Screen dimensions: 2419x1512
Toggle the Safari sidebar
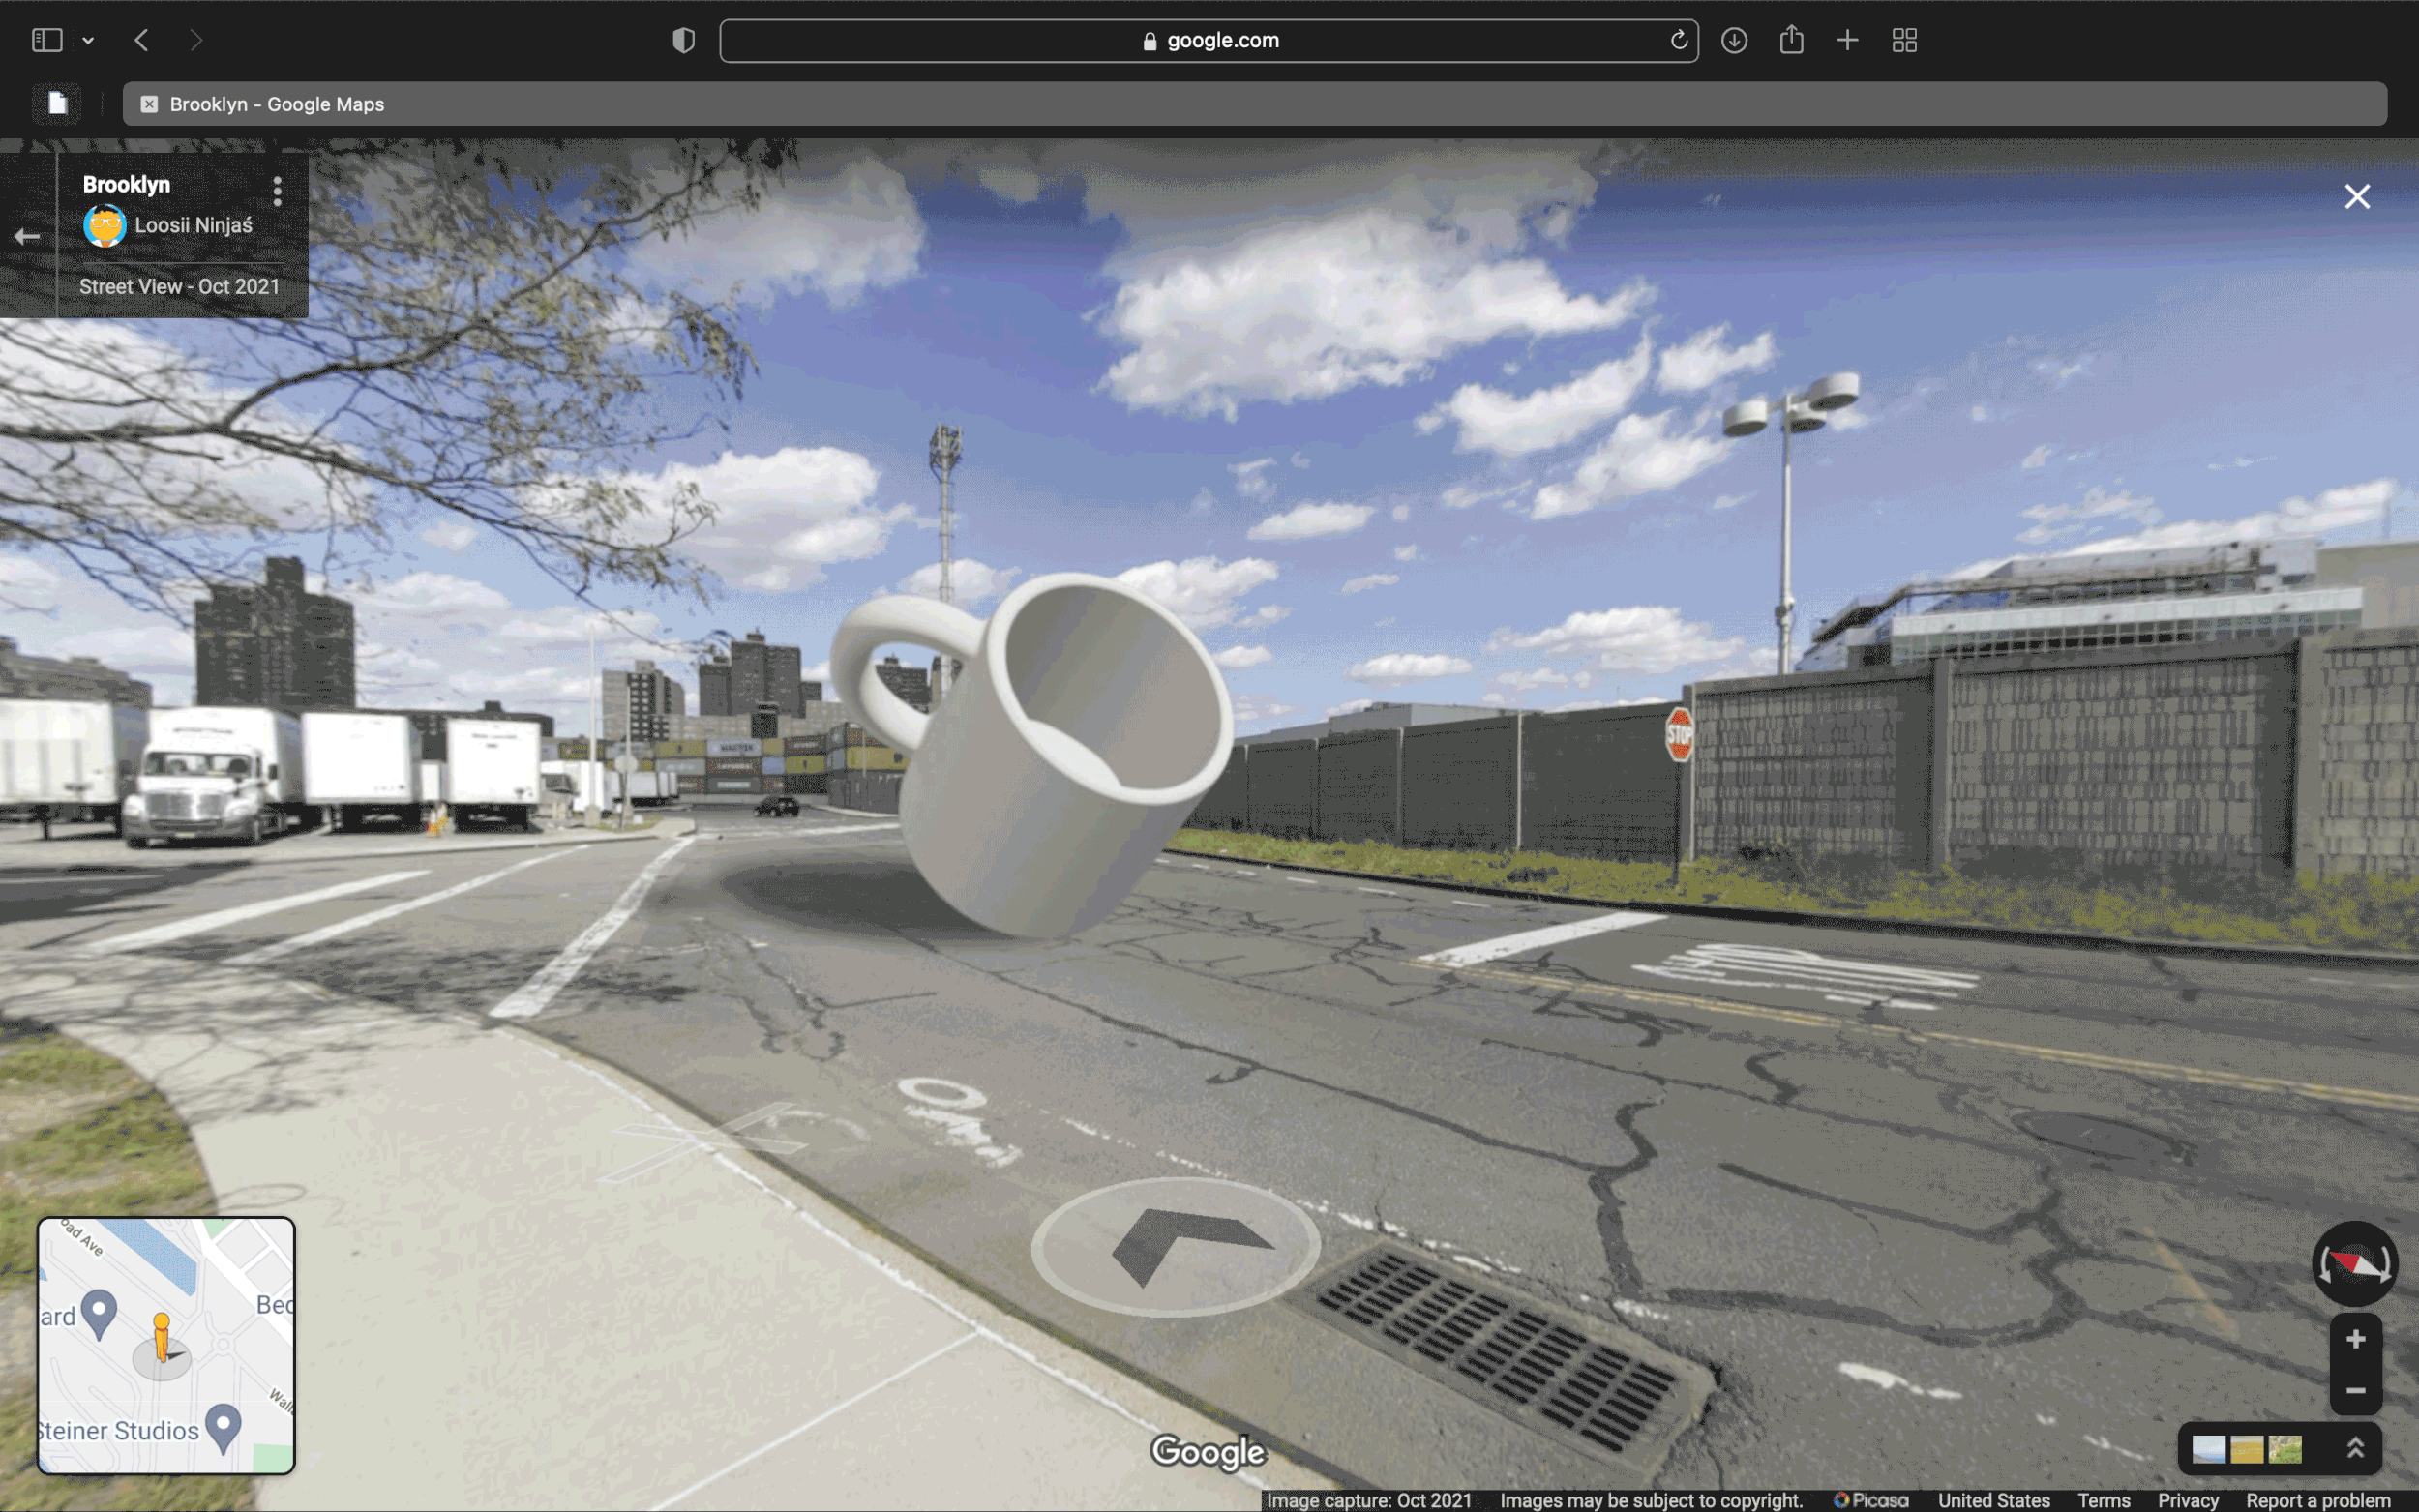[47, 40]
